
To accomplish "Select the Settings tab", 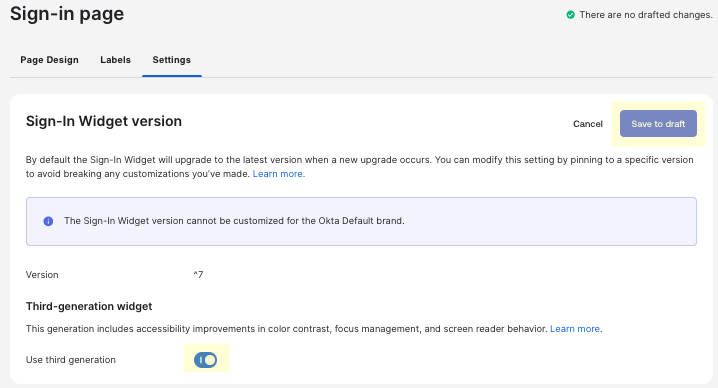I will click(172, 60).
